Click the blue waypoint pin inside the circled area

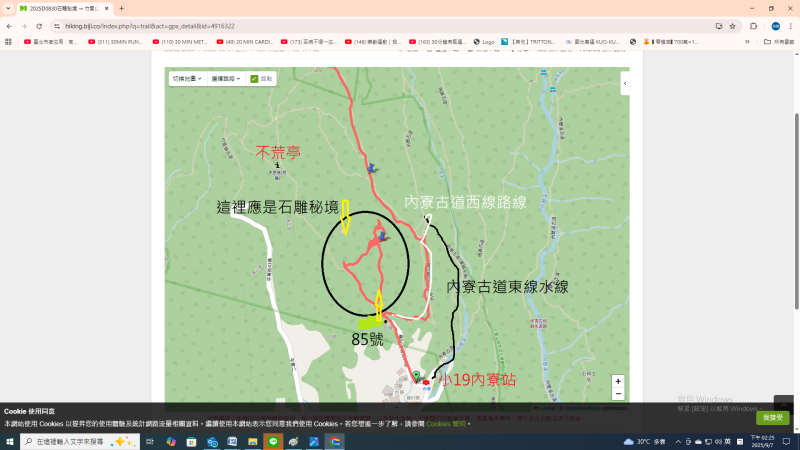point(382,236)
